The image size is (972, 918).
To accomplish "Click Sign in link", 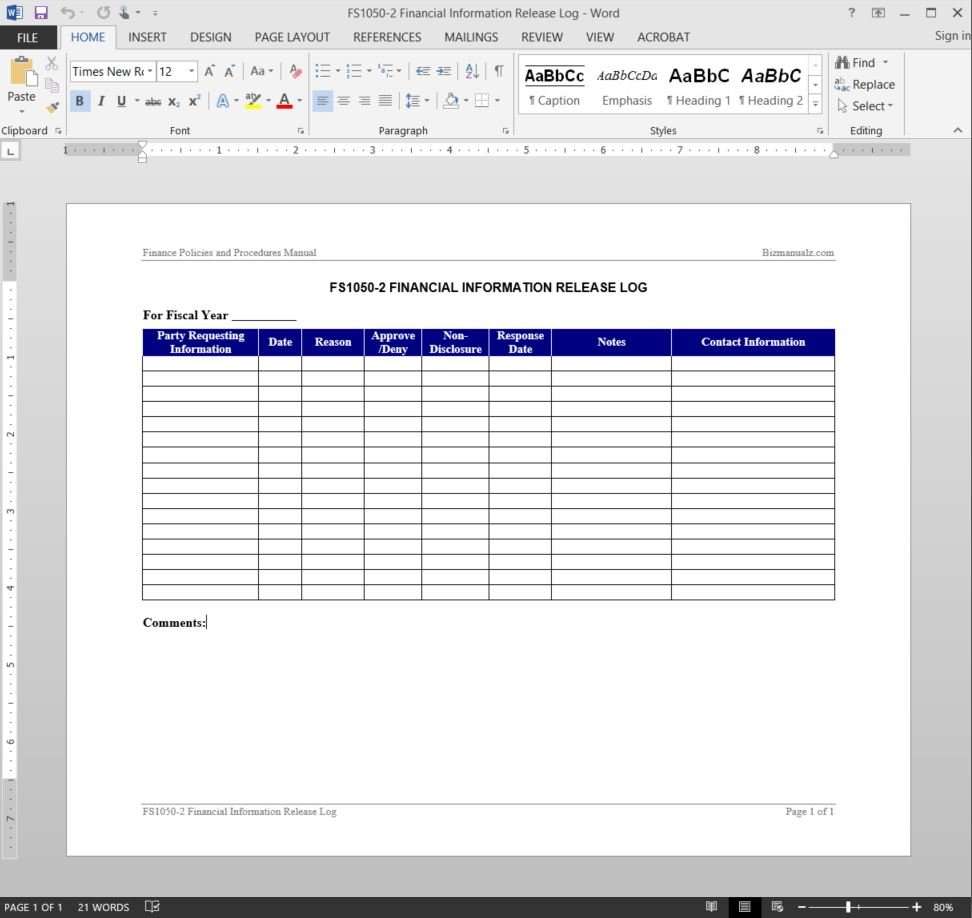I will coord(952,36).
